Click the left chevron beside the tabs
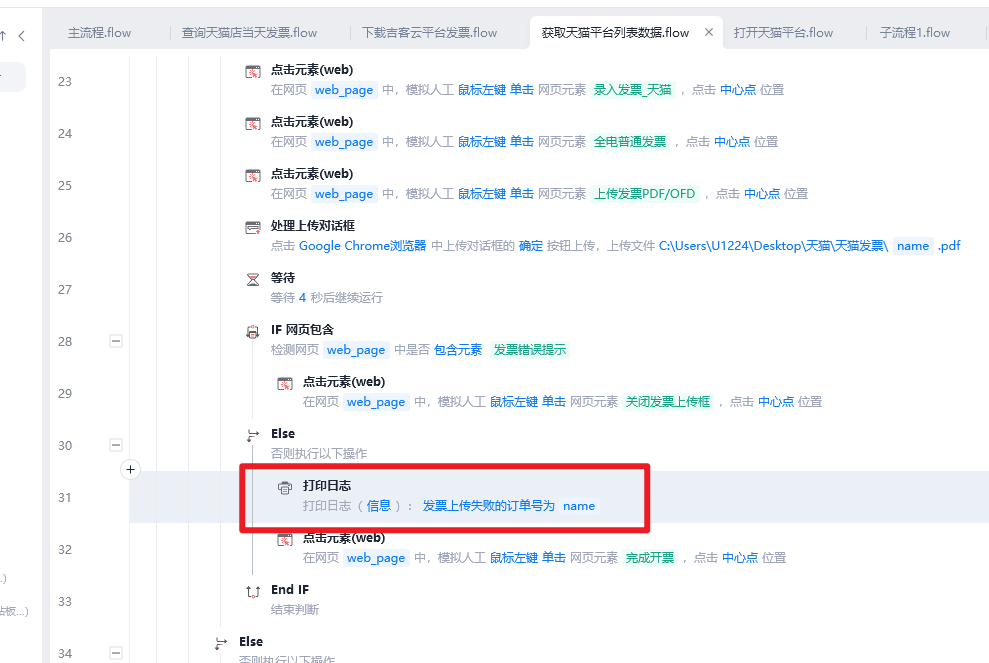Image resolution: width=989 pixels, height=663 pixels. coord(21,36)
